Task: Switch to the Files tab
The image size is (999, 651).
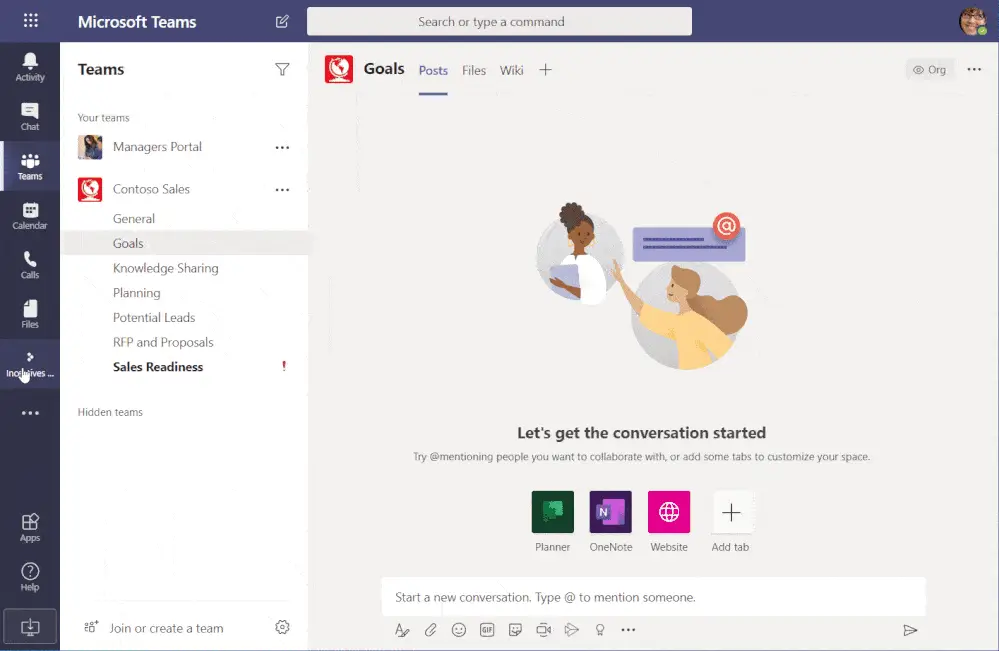Action: [474, 70]
